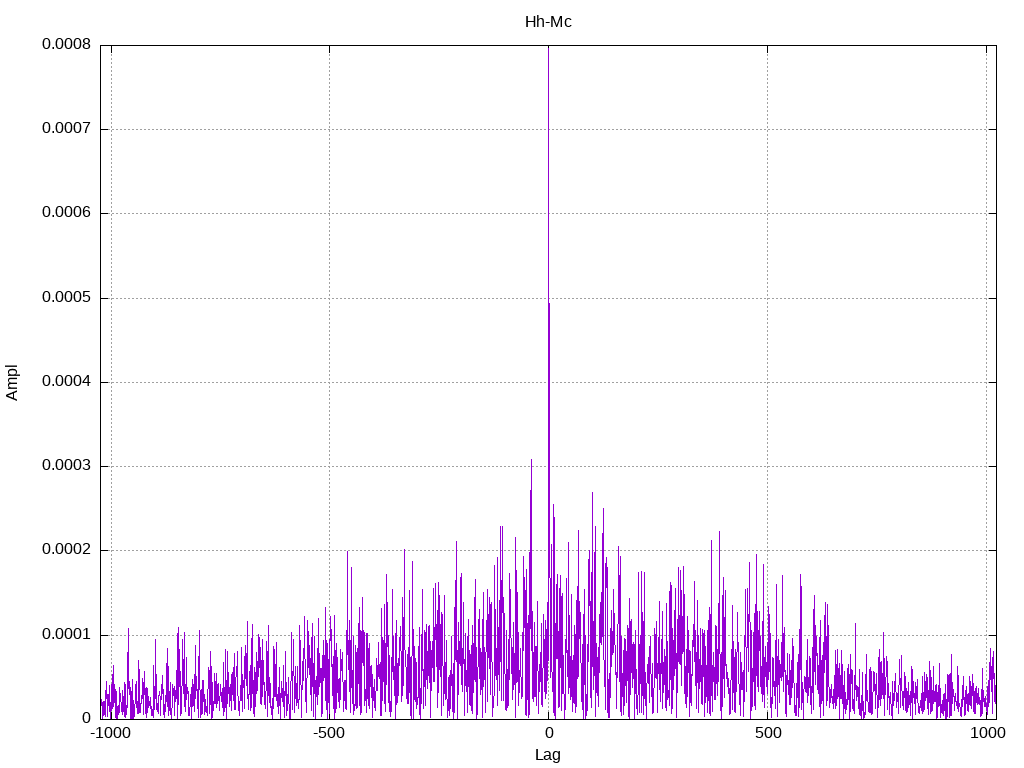
Task: Click the Lag x-axis label
Action: pos(548,755)
